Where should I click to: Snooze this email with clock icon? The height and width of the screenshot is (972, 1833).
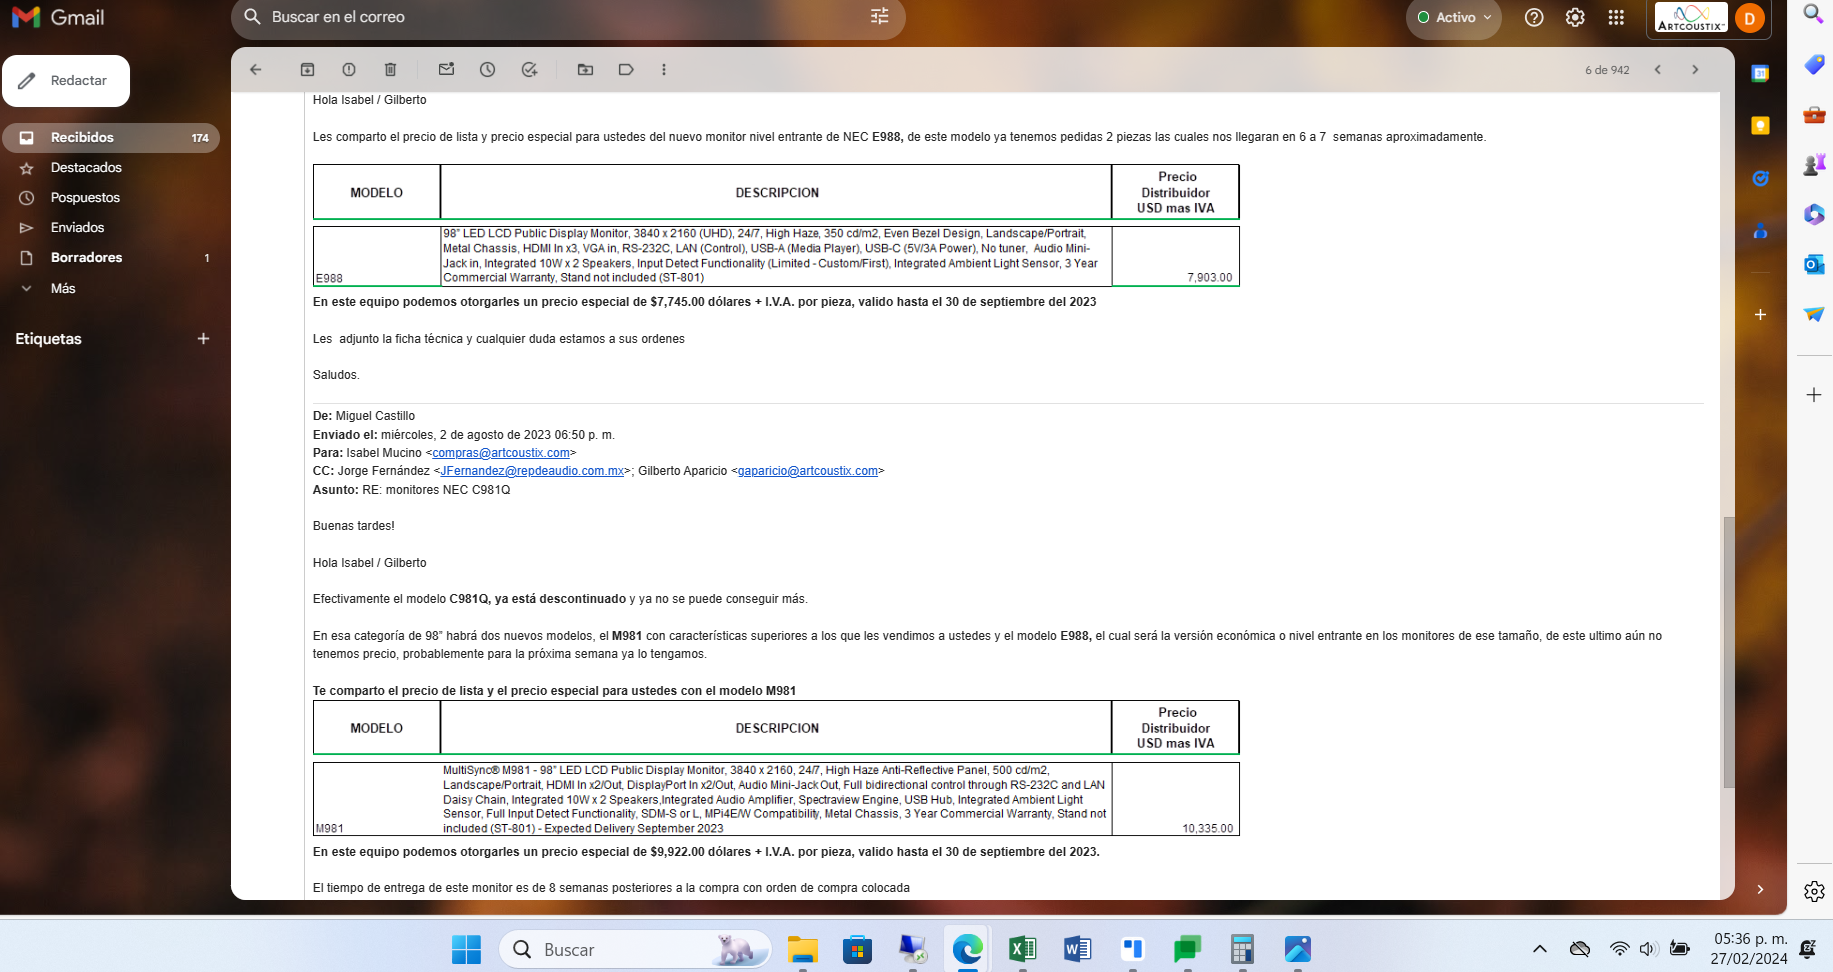[487, 70]
